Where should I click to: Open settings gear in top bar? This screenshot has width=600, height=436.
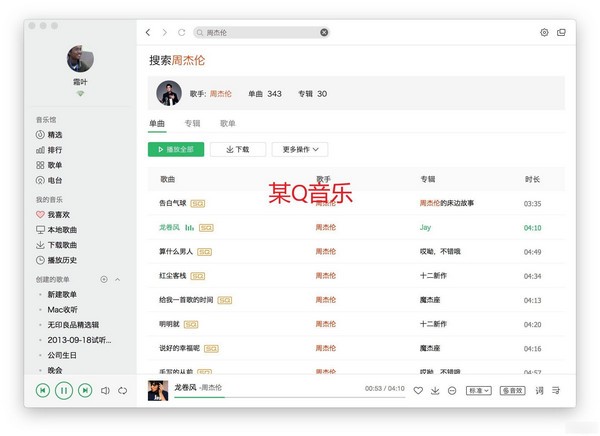(x=544, y=32)
